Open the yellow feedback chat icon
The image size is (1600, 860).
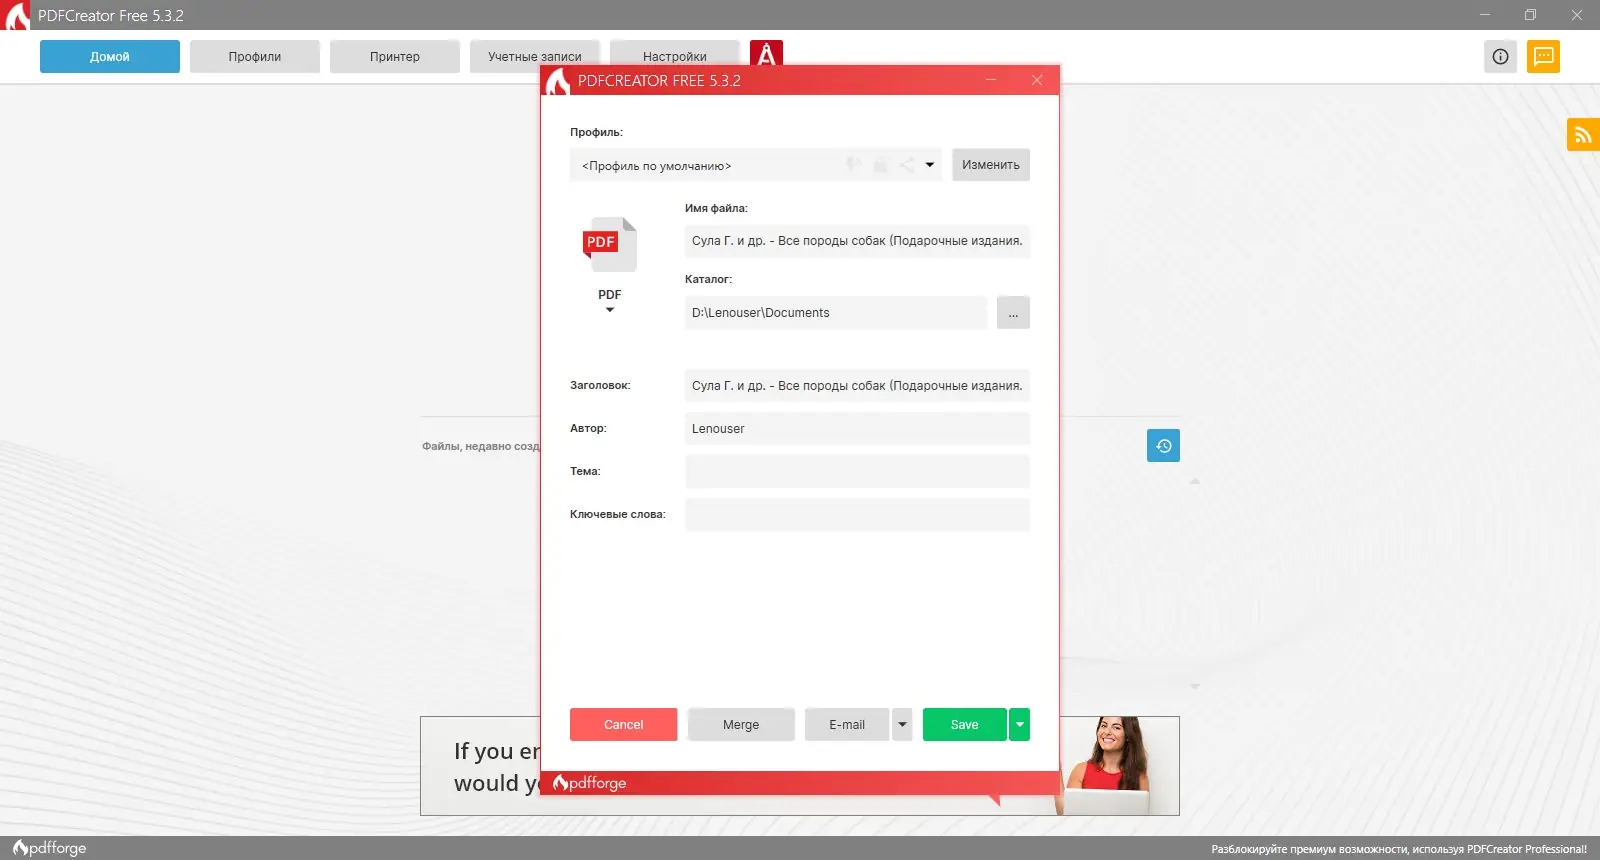tap(1543, 57)
